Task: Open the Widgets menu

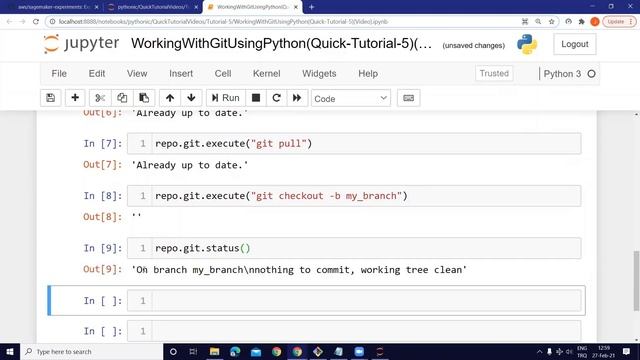Action: (319, 73)
